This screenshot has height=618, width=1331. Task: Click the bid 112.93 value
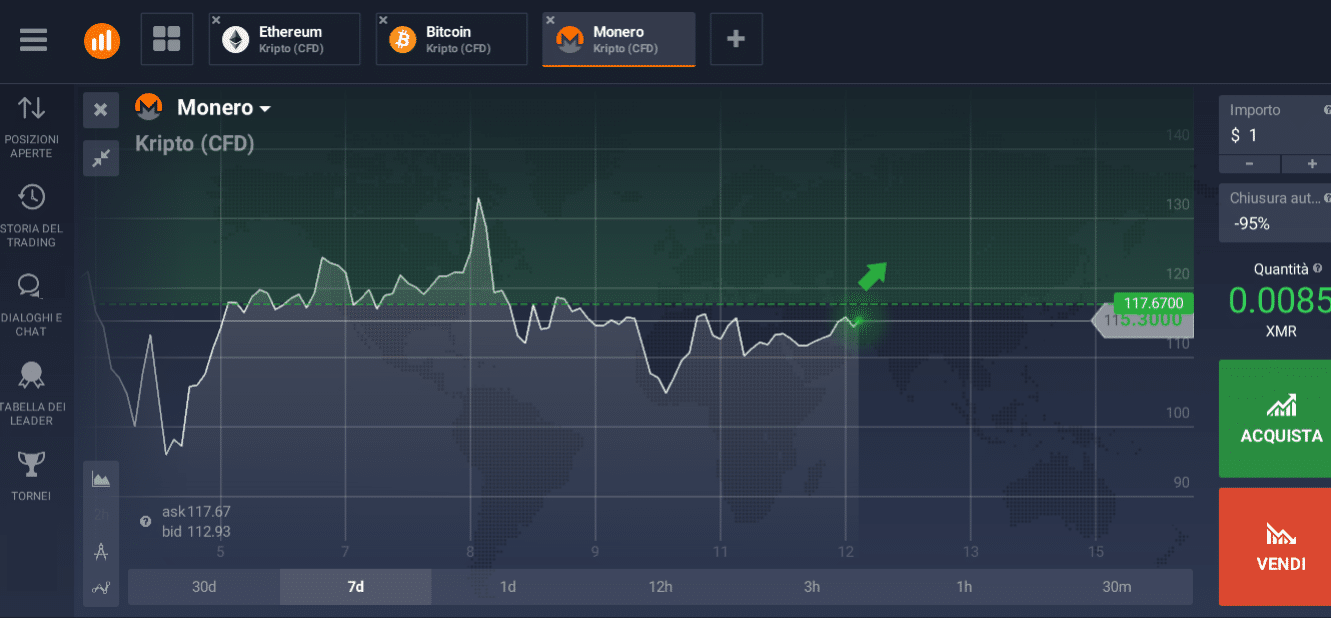pos(209,531)
